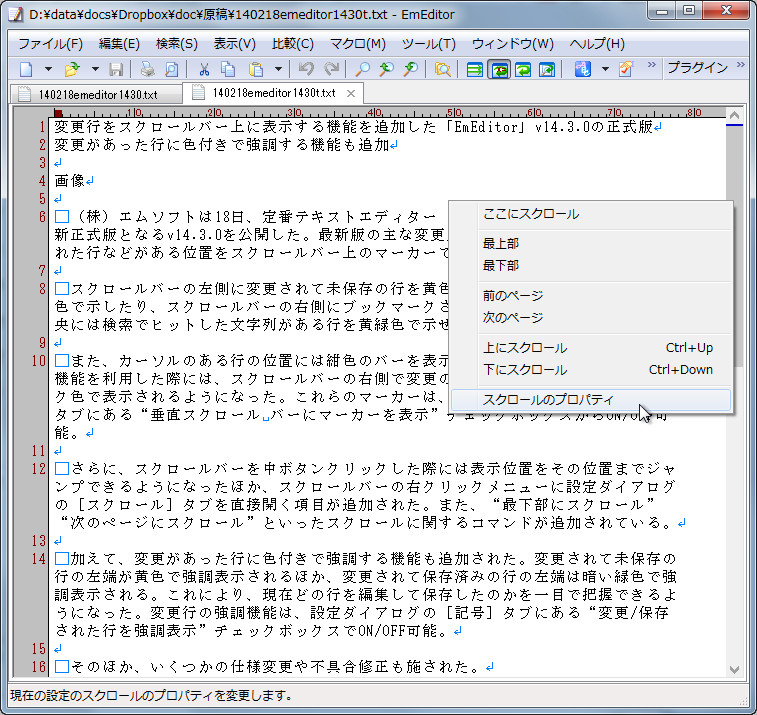Click the scrollbar down arrow
Viewport: 757px width, 715px height.
click(x=734, y=669)
